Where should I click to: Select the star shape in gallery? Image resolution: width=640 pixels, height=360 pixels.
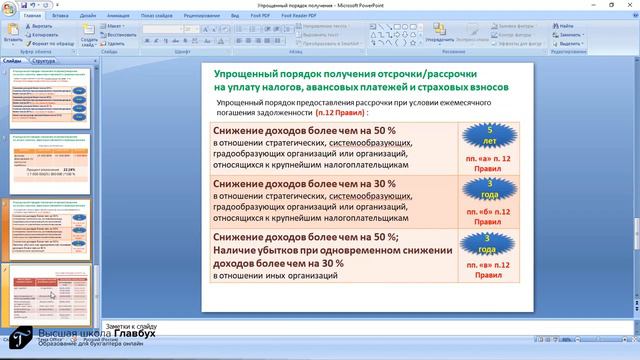click(x=413, y=42)
